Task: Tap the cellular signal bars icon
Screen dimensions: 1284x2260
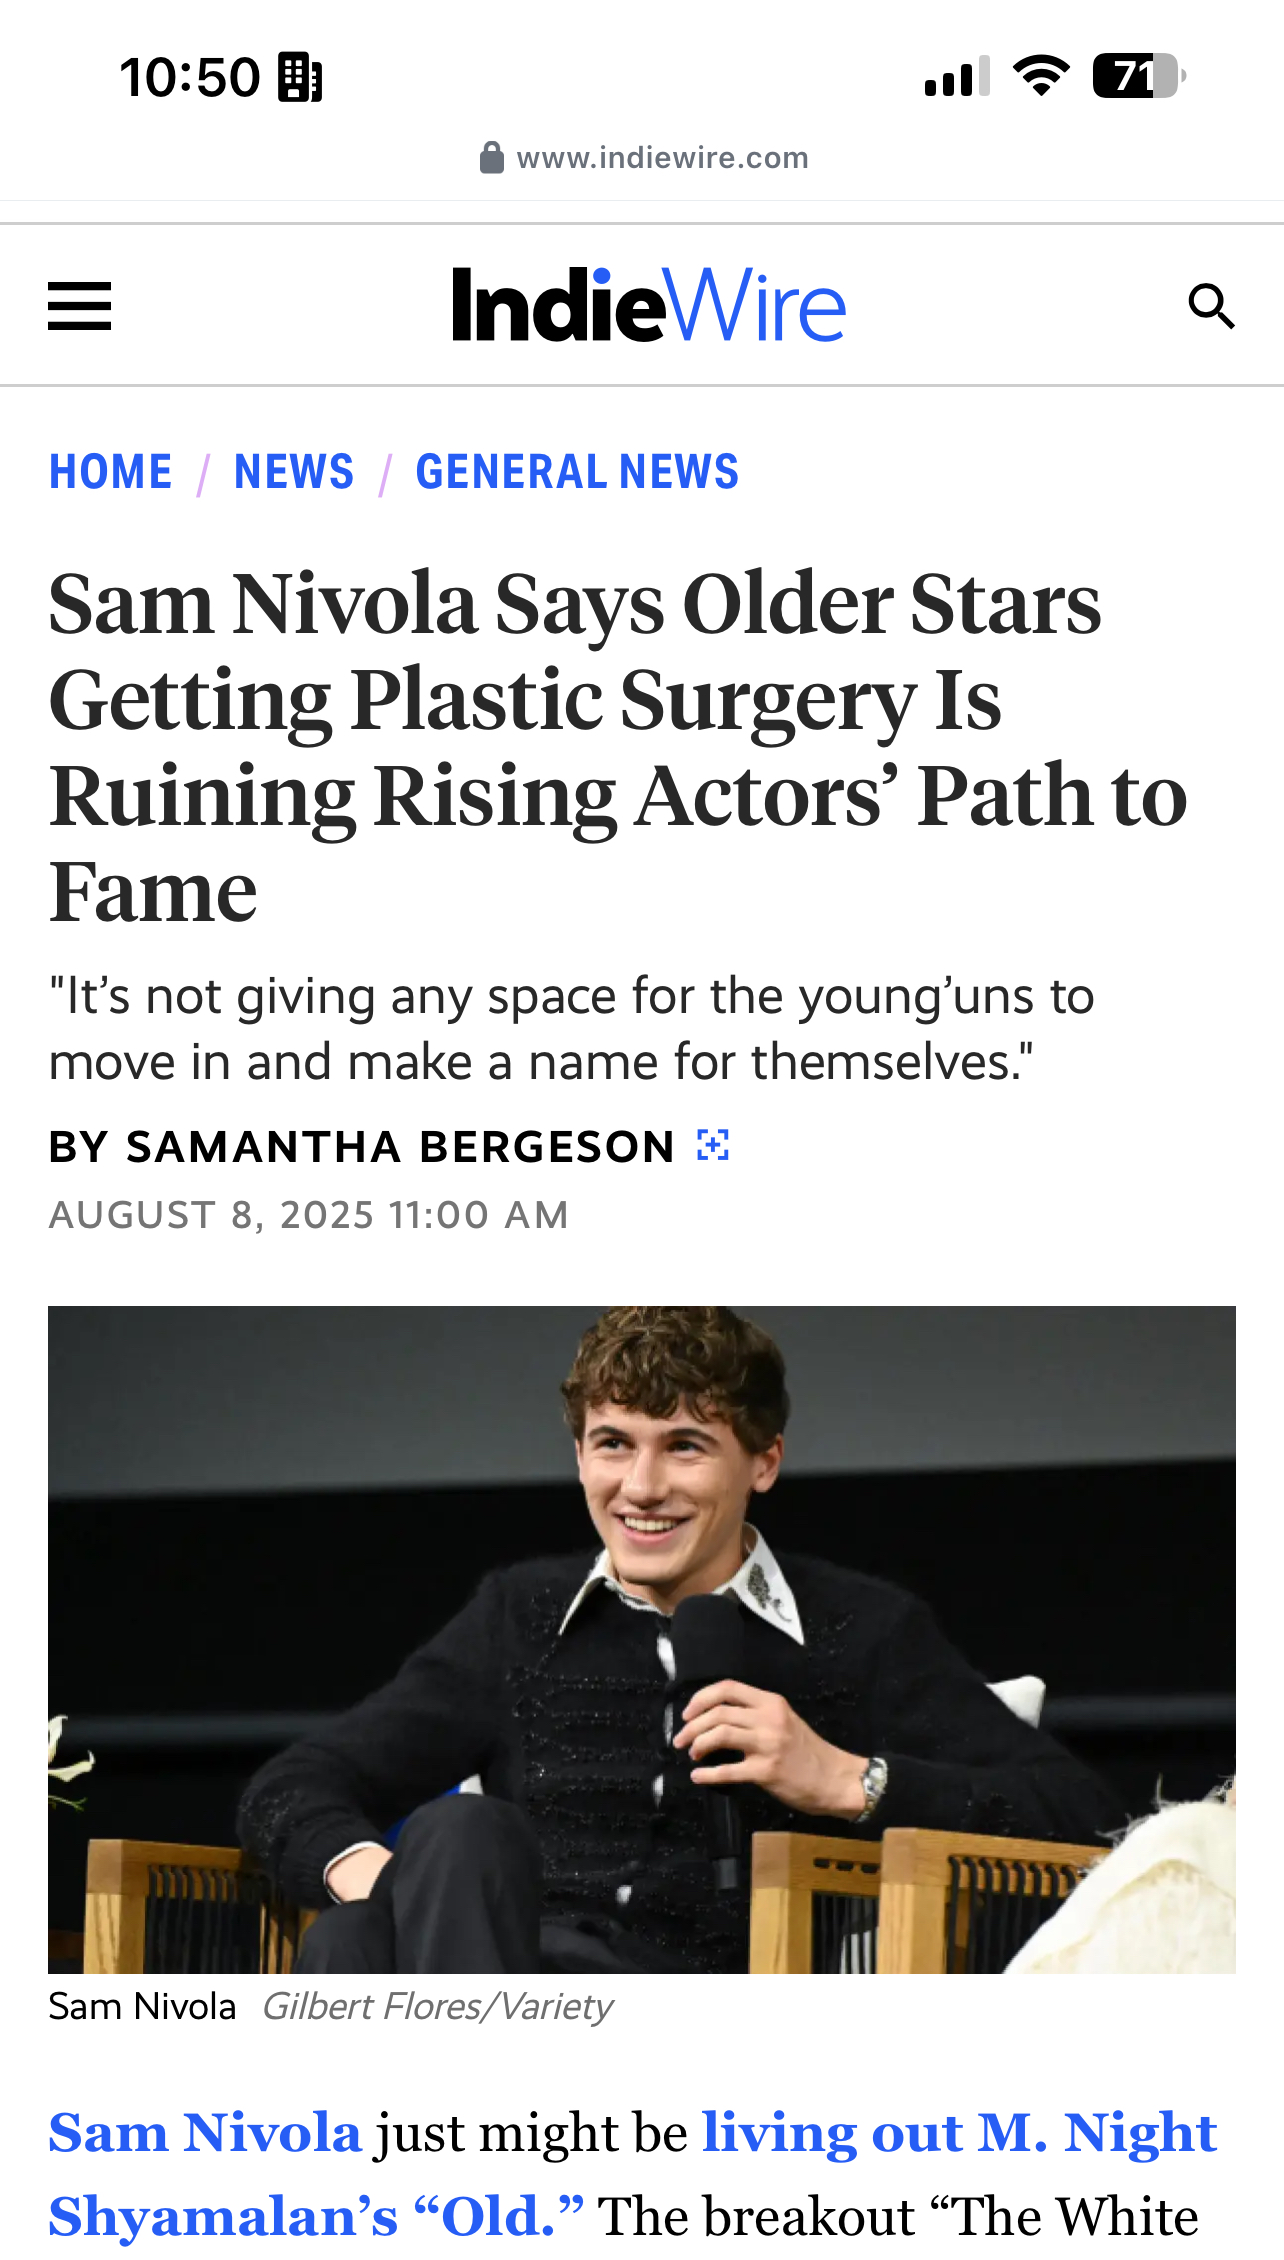Action: pos(957,77)
